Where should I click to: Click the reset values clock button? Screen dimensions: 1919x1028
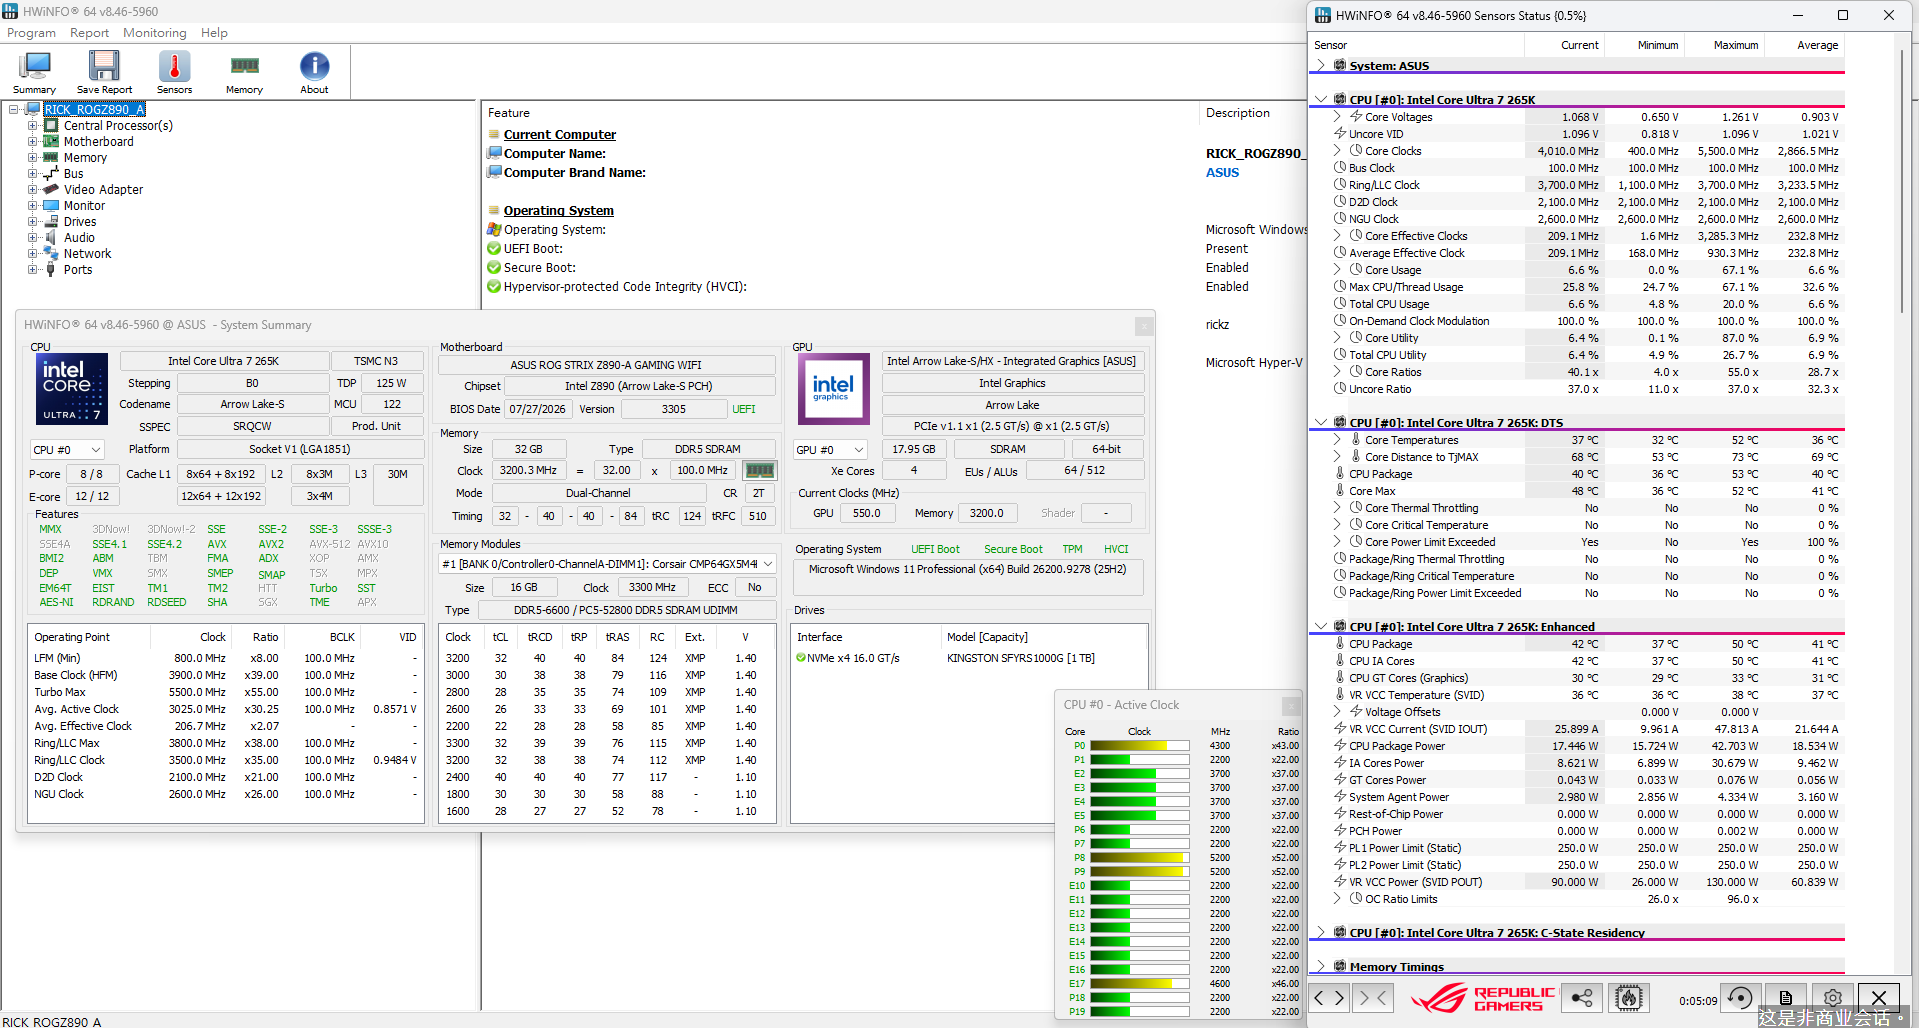pyautogui.click(x=1740, y=998)
